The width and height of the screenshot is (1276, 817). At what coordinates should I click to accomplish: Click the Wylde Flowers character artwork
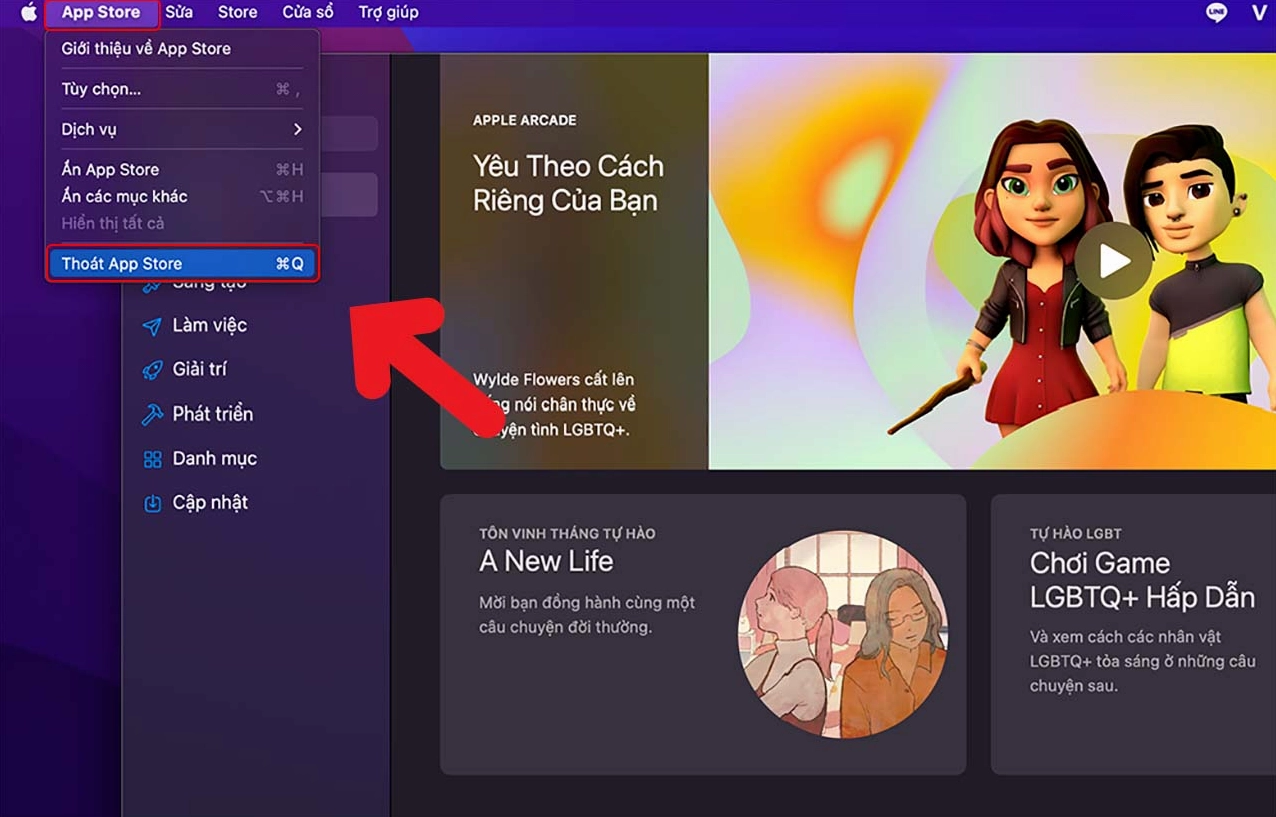992,261
